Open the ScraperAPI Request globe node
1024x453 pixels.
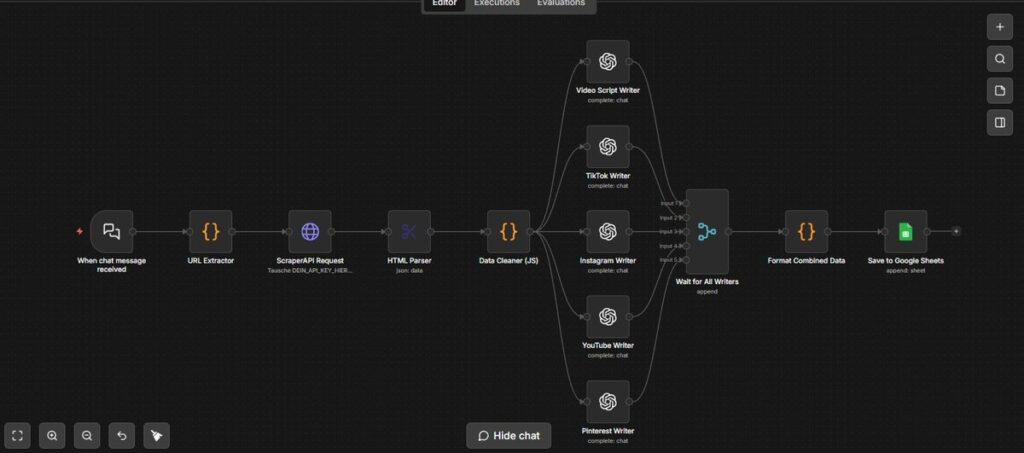click(310, 231)
